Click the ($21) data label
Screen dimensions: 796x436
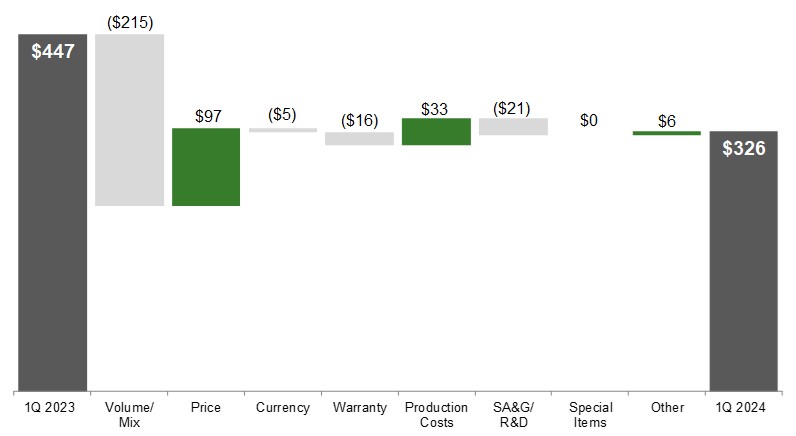coord(512,107)
